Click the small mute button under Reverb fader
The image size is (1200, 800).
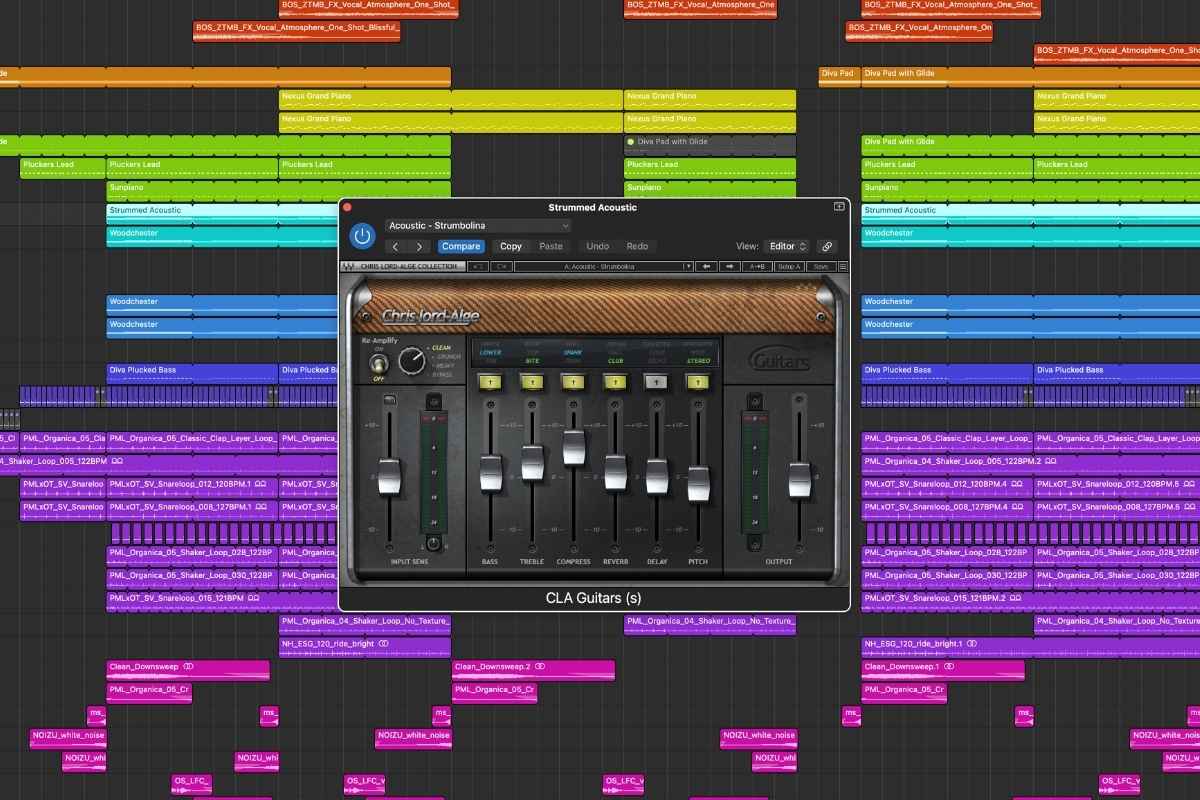(615, 549)
